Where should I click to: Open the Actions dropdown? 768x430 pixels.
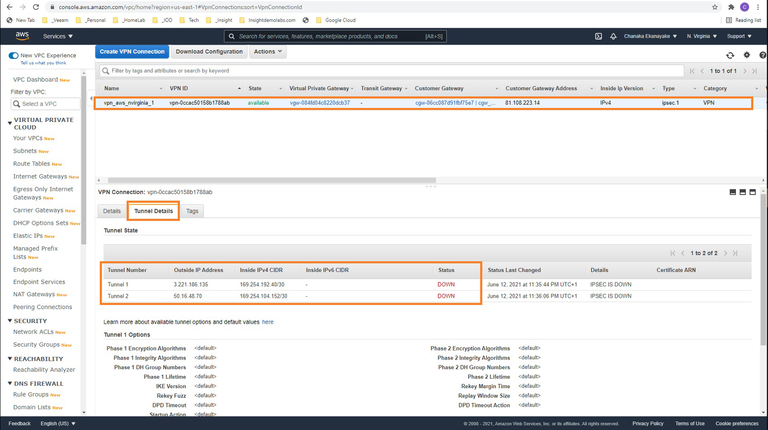click(267, 51)
